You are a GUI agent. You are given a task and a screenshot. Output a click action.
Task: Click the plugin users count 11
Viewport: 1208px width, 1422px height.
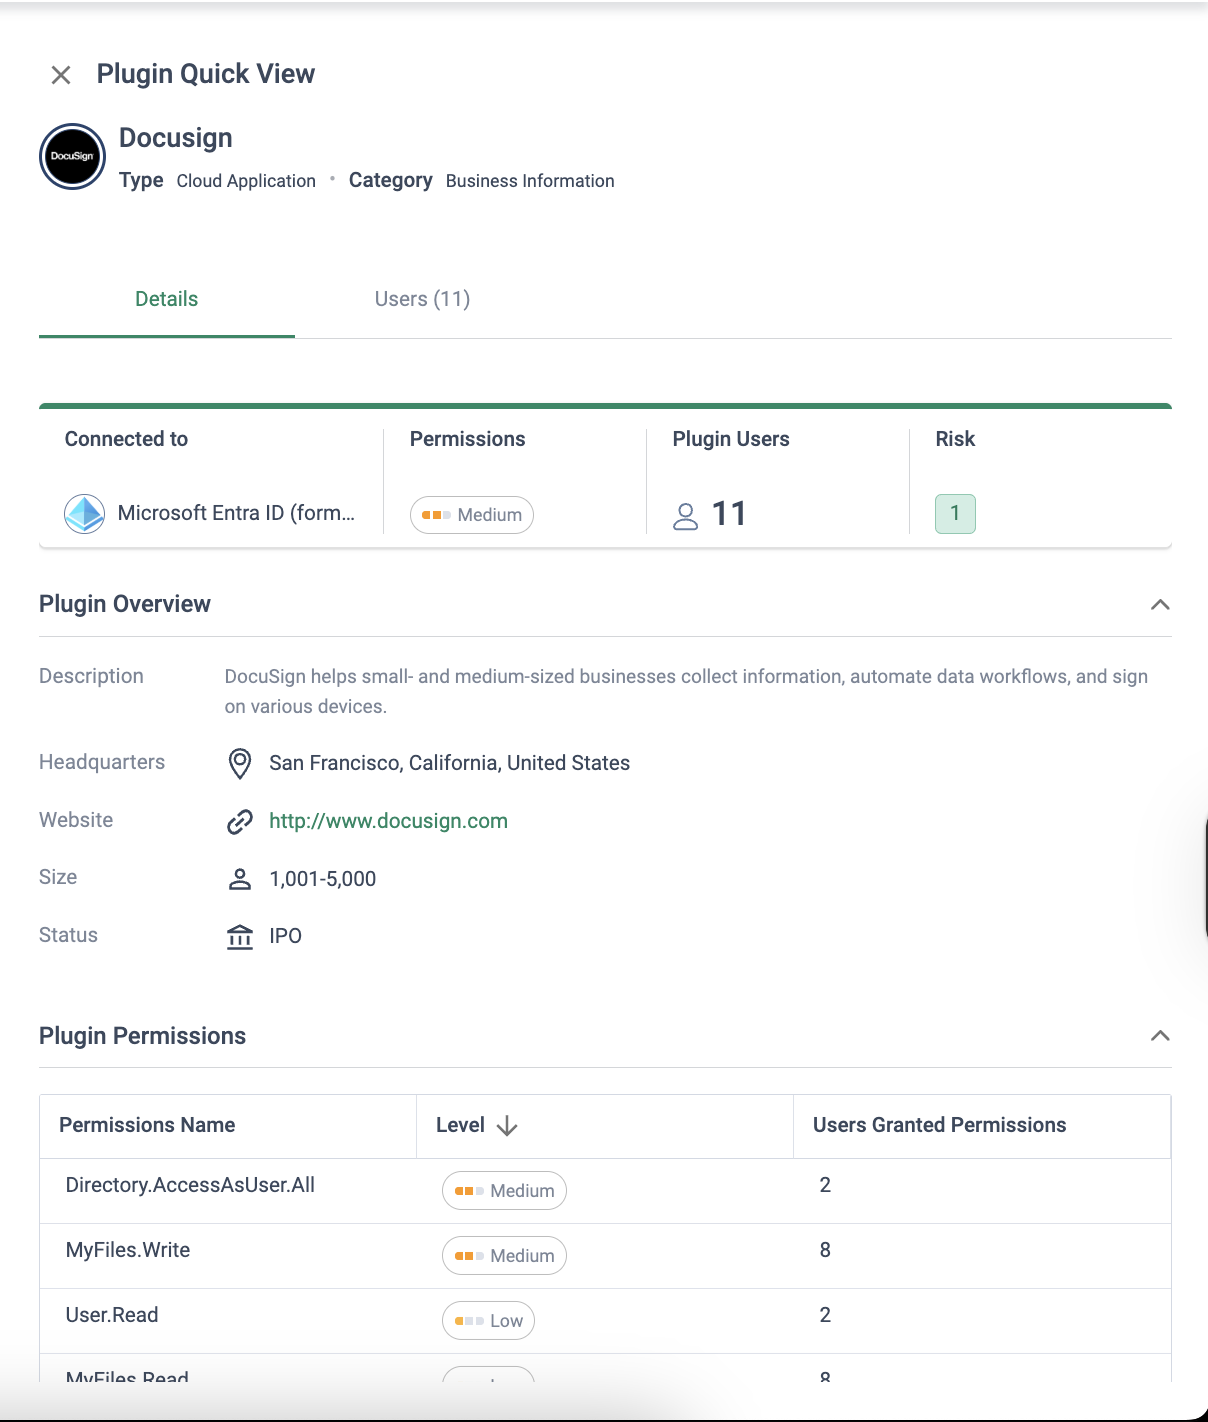[x=729, y=514]
